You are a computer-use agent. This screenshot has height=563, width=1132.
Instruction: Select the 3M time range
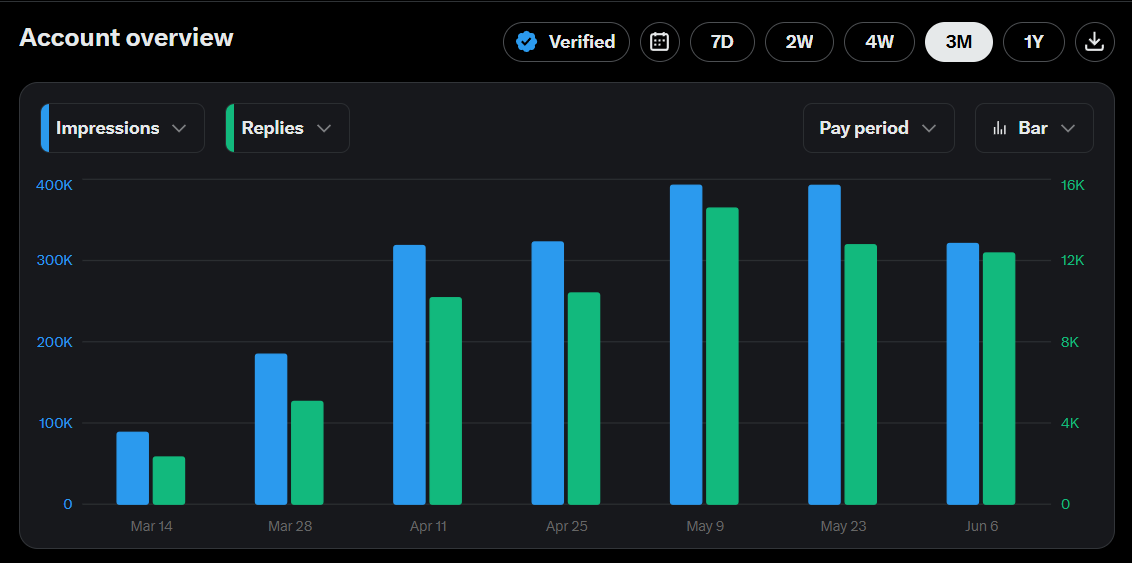click(959, 42)
